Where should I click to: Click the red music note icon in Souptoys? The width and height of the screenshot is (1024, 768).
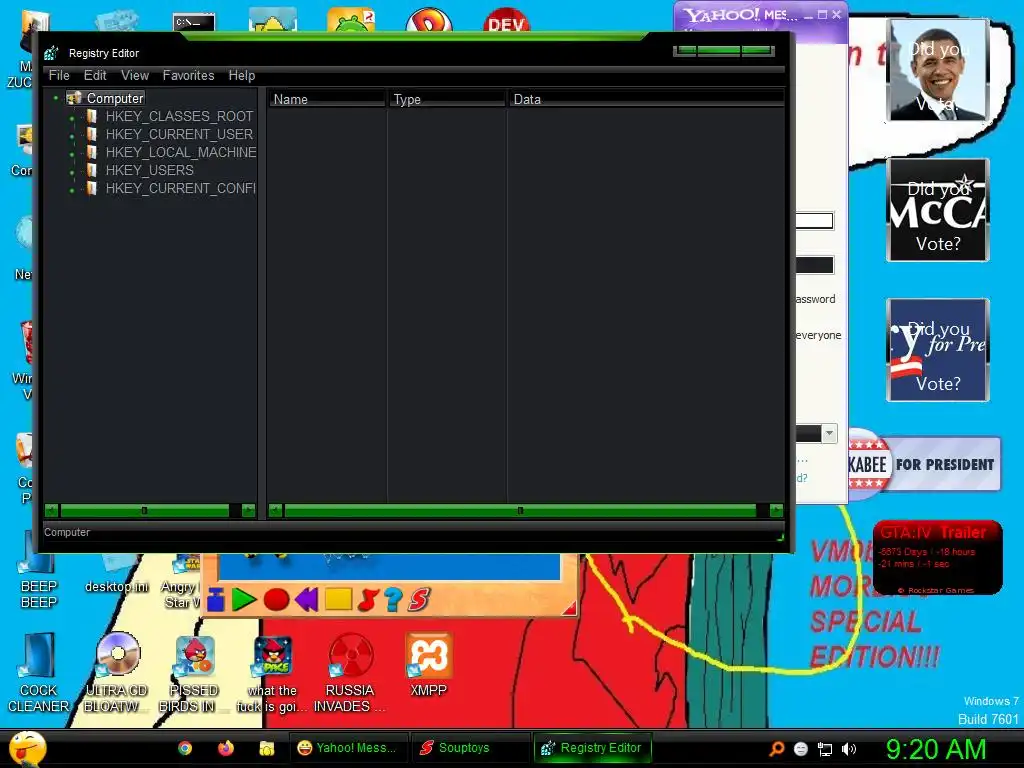coord(368,599)
